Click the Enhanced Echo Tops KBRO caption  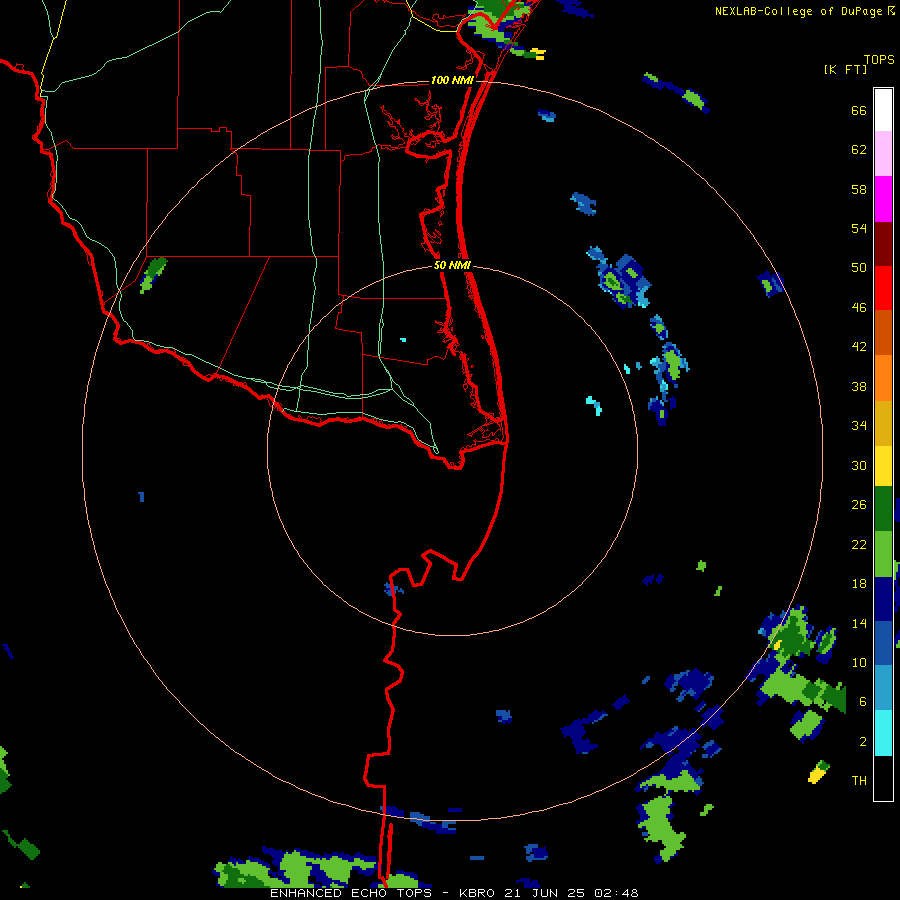tap(454, 893)
